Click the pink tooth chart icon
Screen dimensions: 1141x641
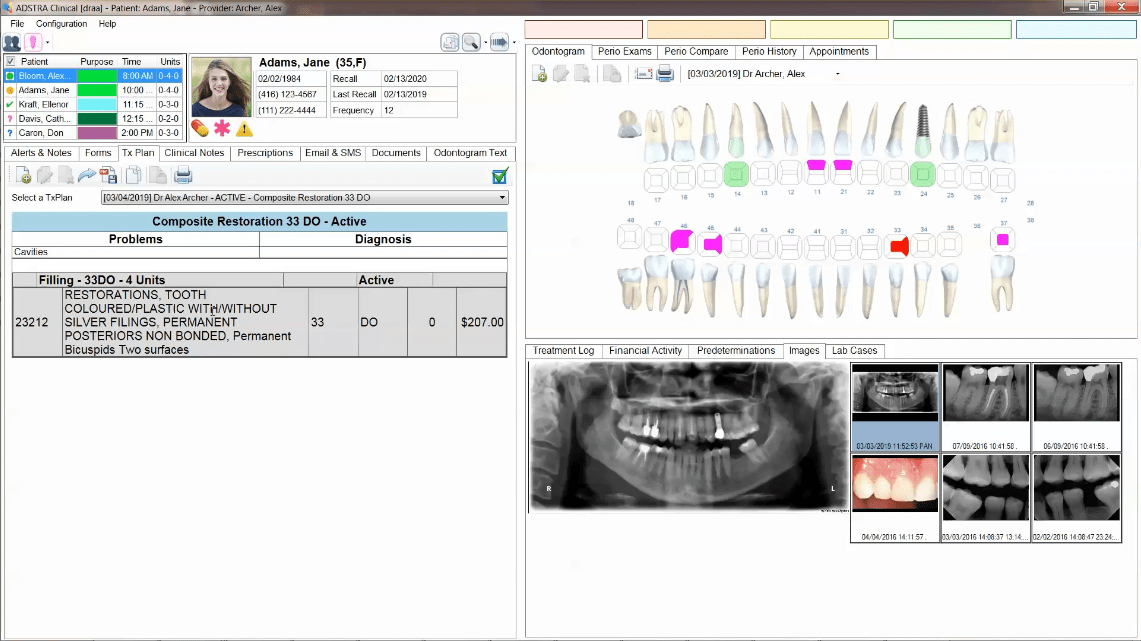tap(33, 42)
